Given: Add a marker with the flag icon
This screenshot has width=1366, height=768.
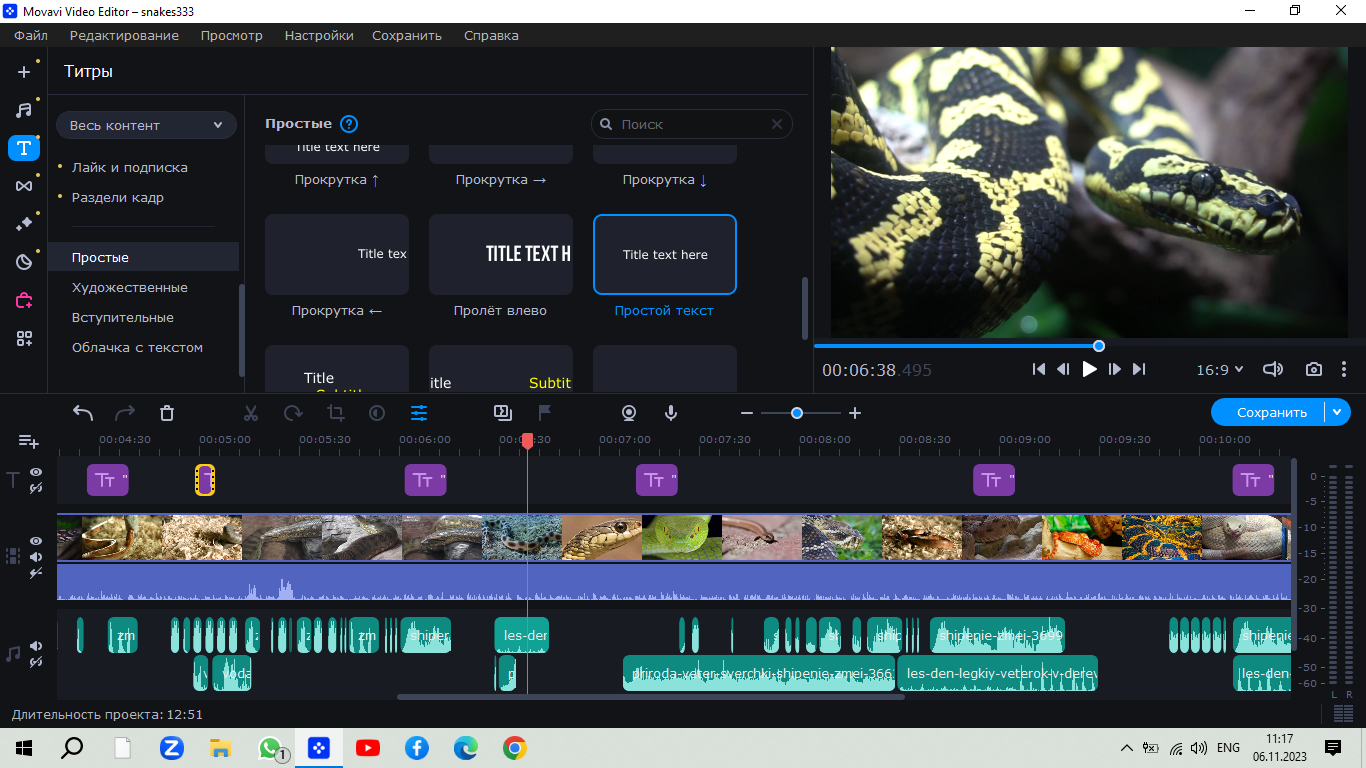Looking at the screenshot, I should (545, 412).
